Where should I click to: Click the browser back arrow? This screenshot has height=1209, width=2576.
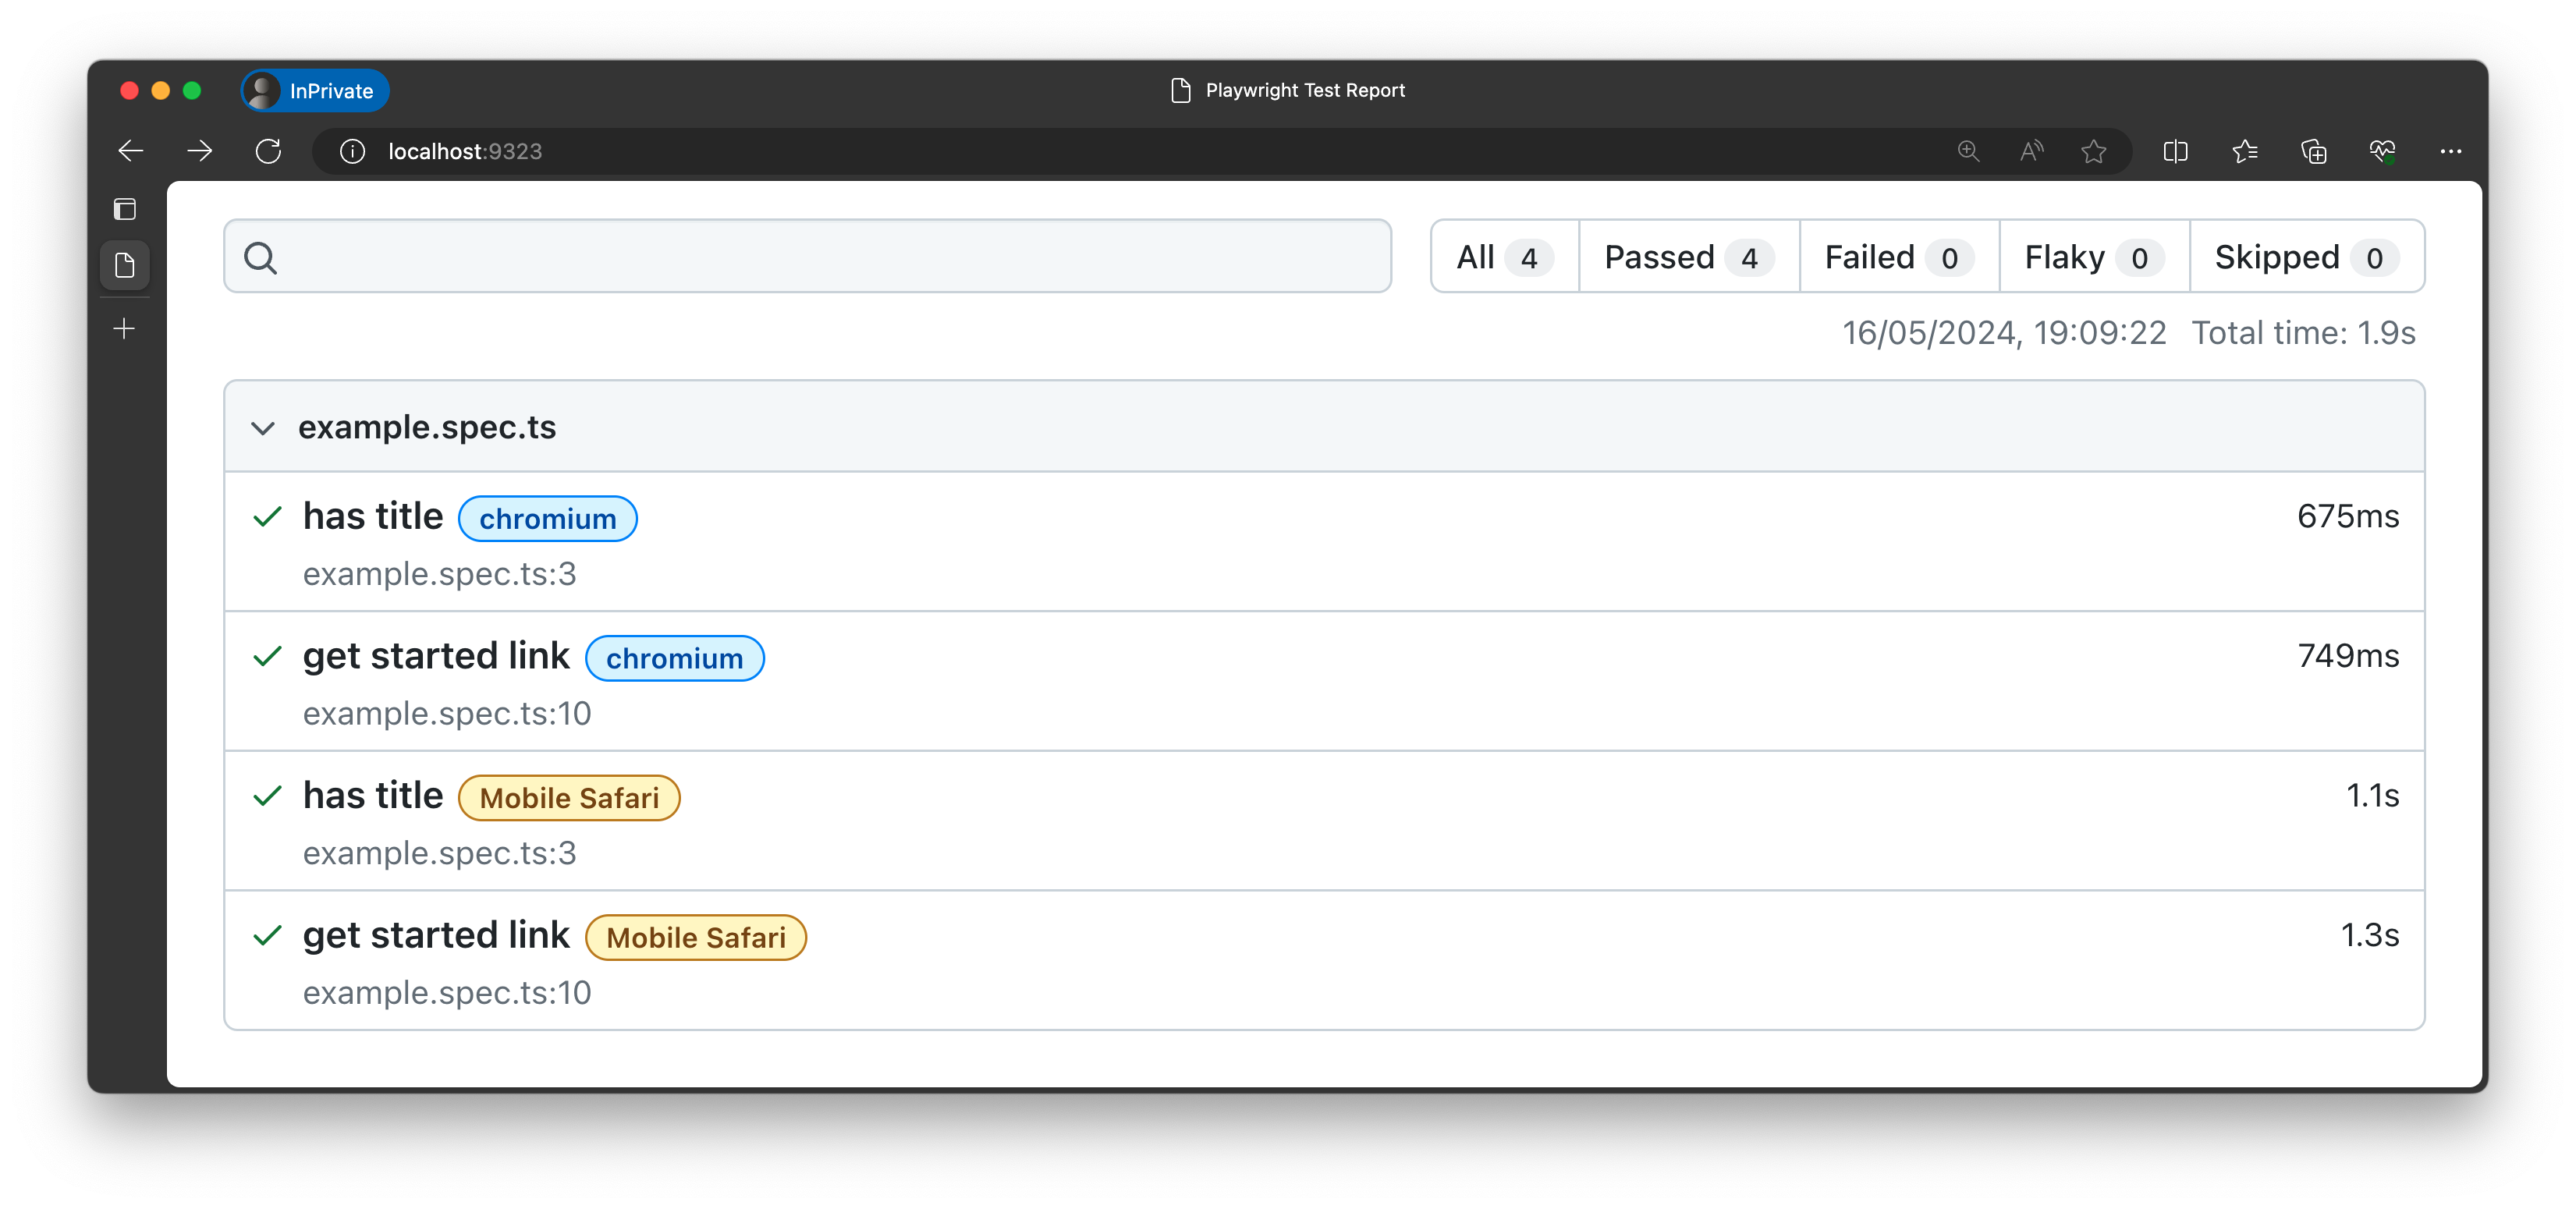click(131, 151)
